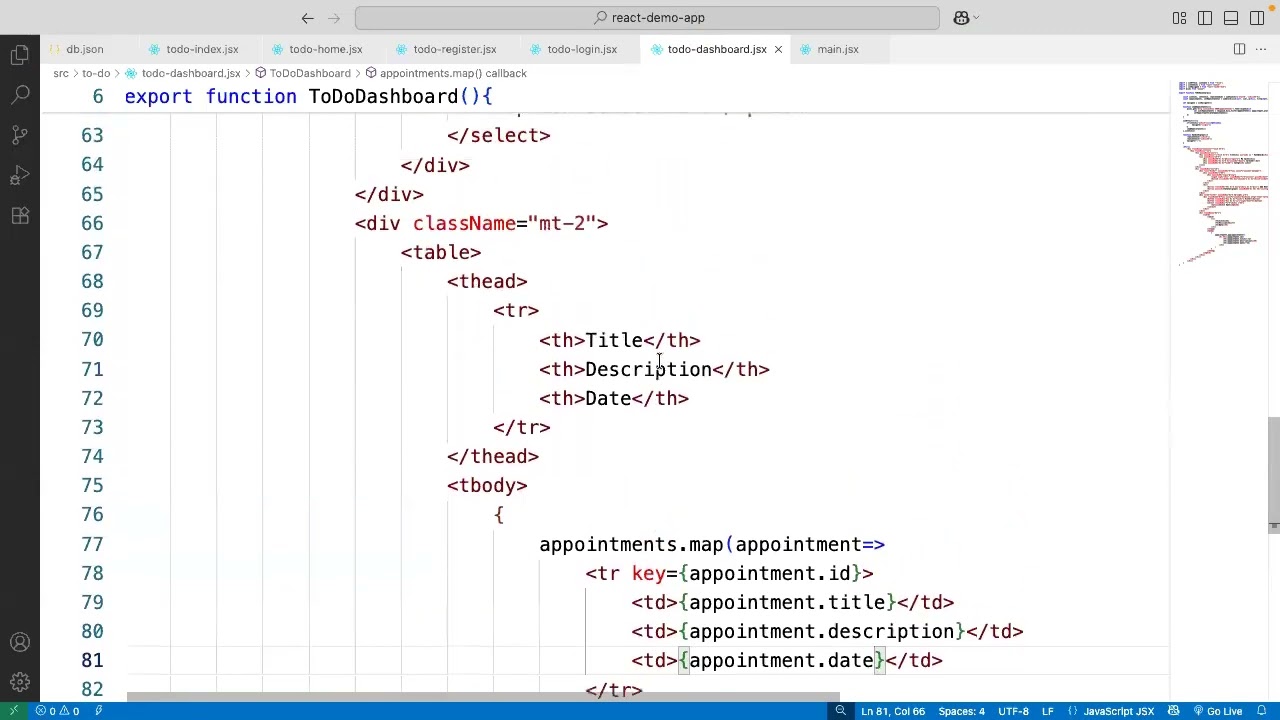Click the status bar magnifier zoom icon
This screenshot has width=1280, height=720.
click(840, 711)
